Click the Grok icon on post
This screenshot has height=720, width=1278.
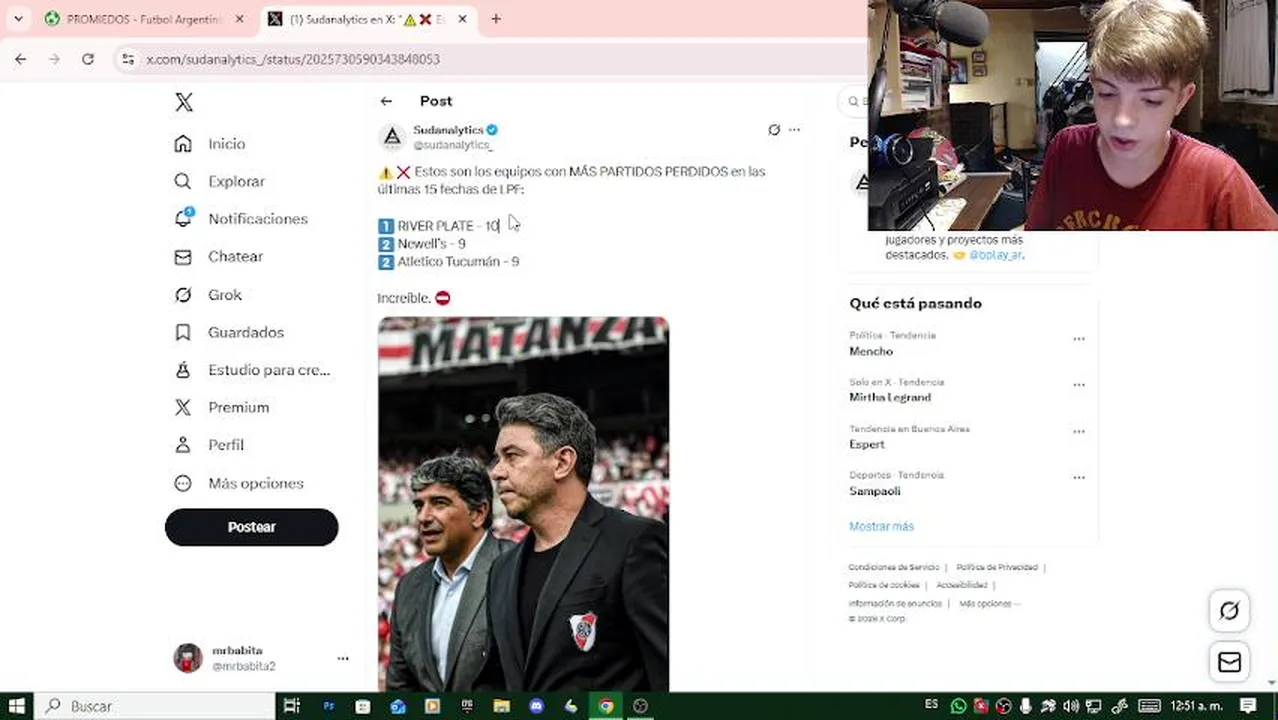(x=774, y=130)
